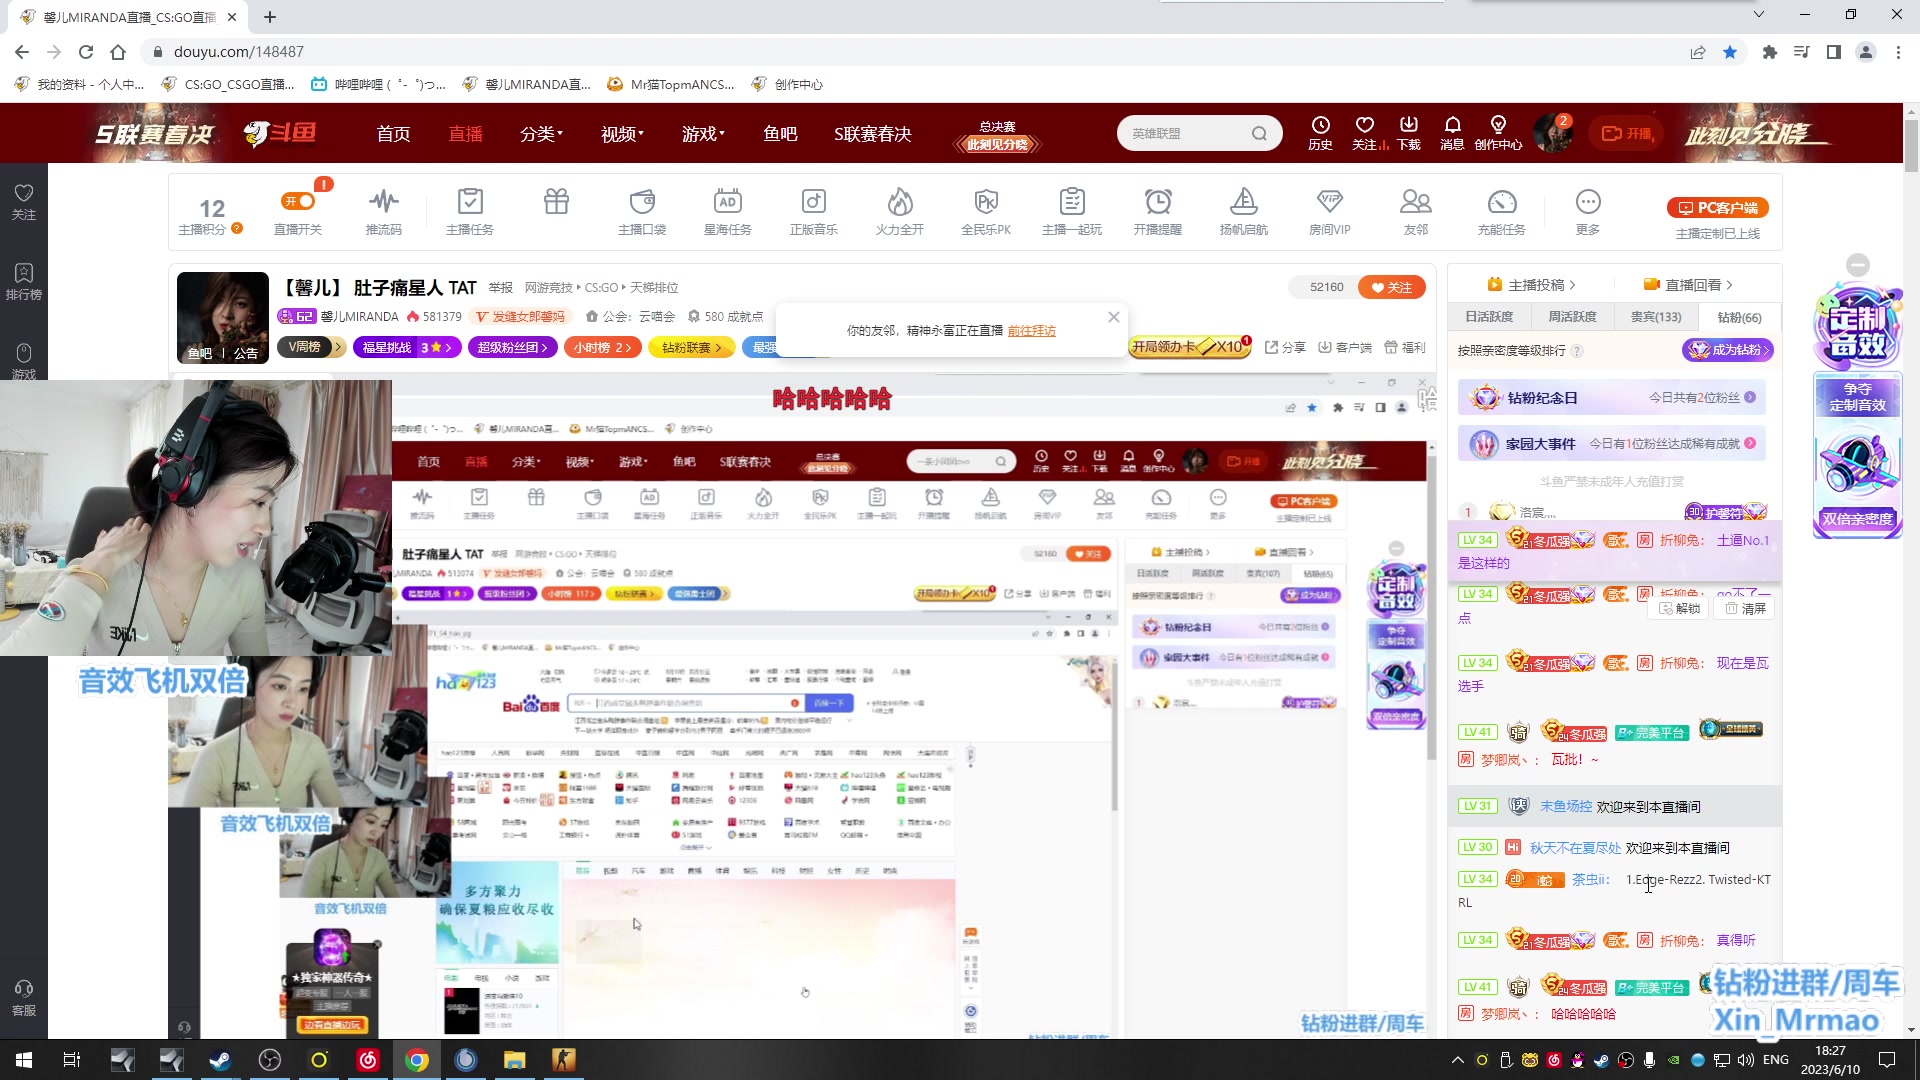The width and height of the screenshot is (1920, 1080).
Task: Close the friend-is-live notification popup
Action: click(1113, 317)
